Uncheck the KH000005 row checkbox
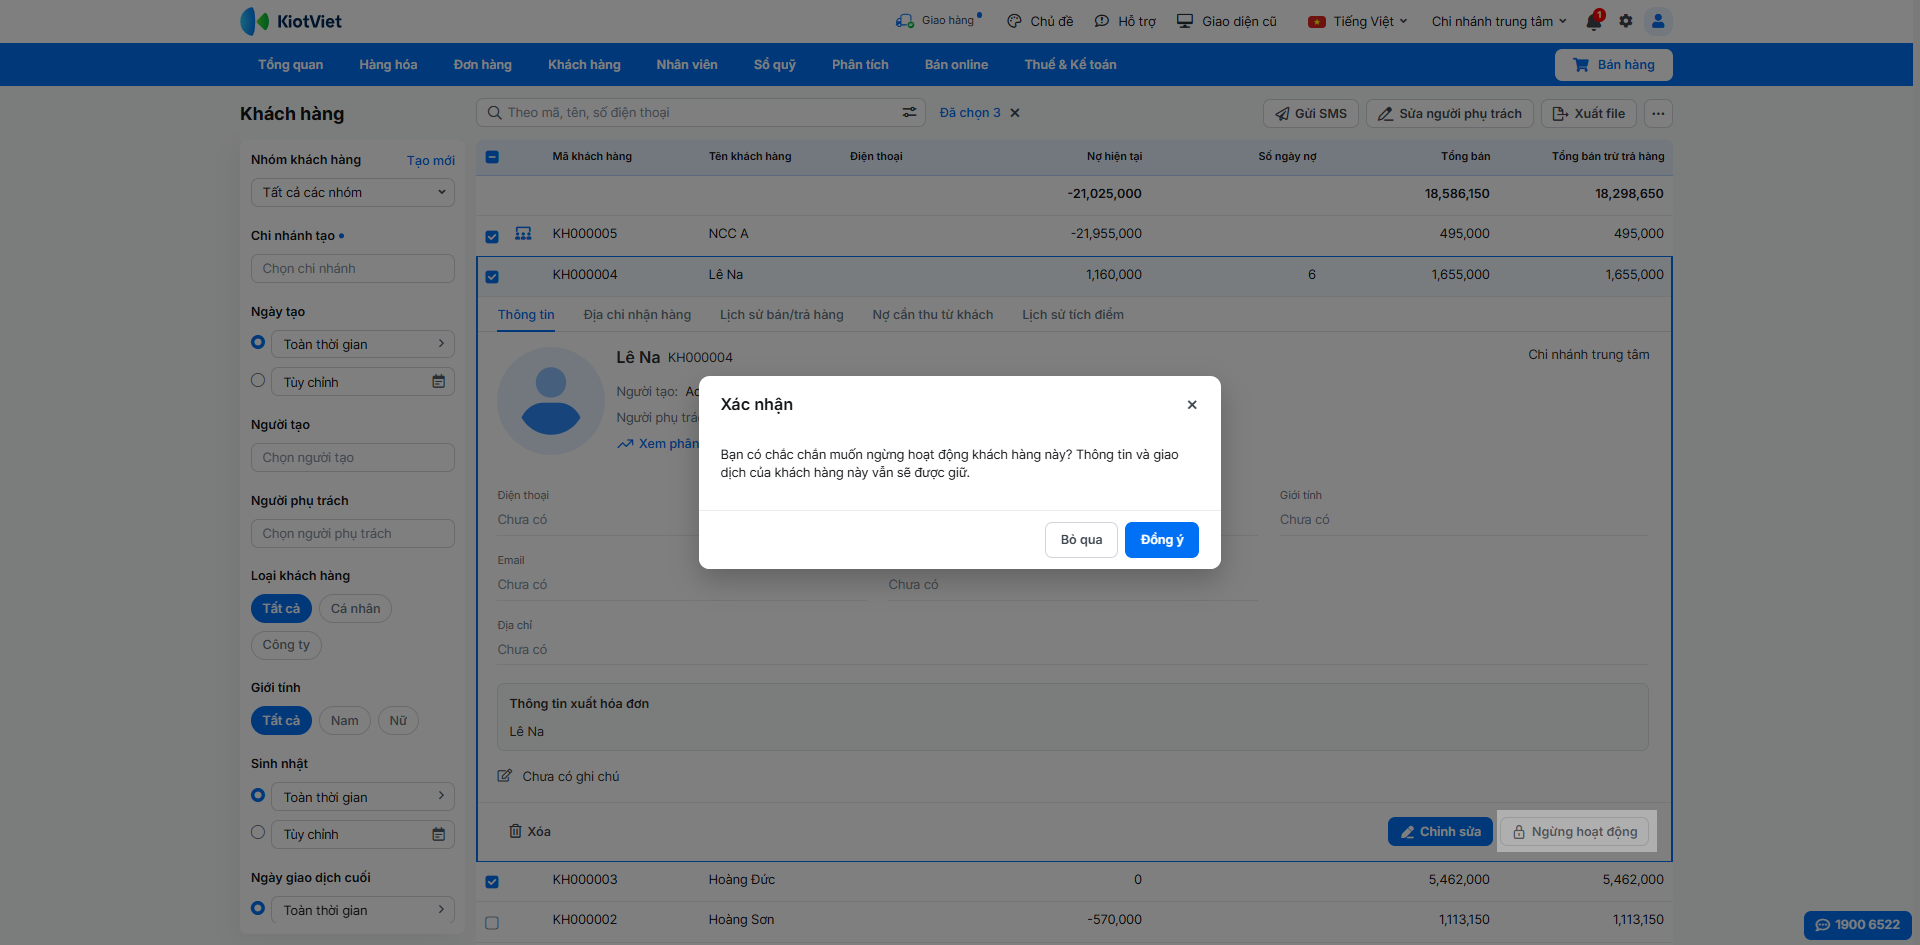 492,237
